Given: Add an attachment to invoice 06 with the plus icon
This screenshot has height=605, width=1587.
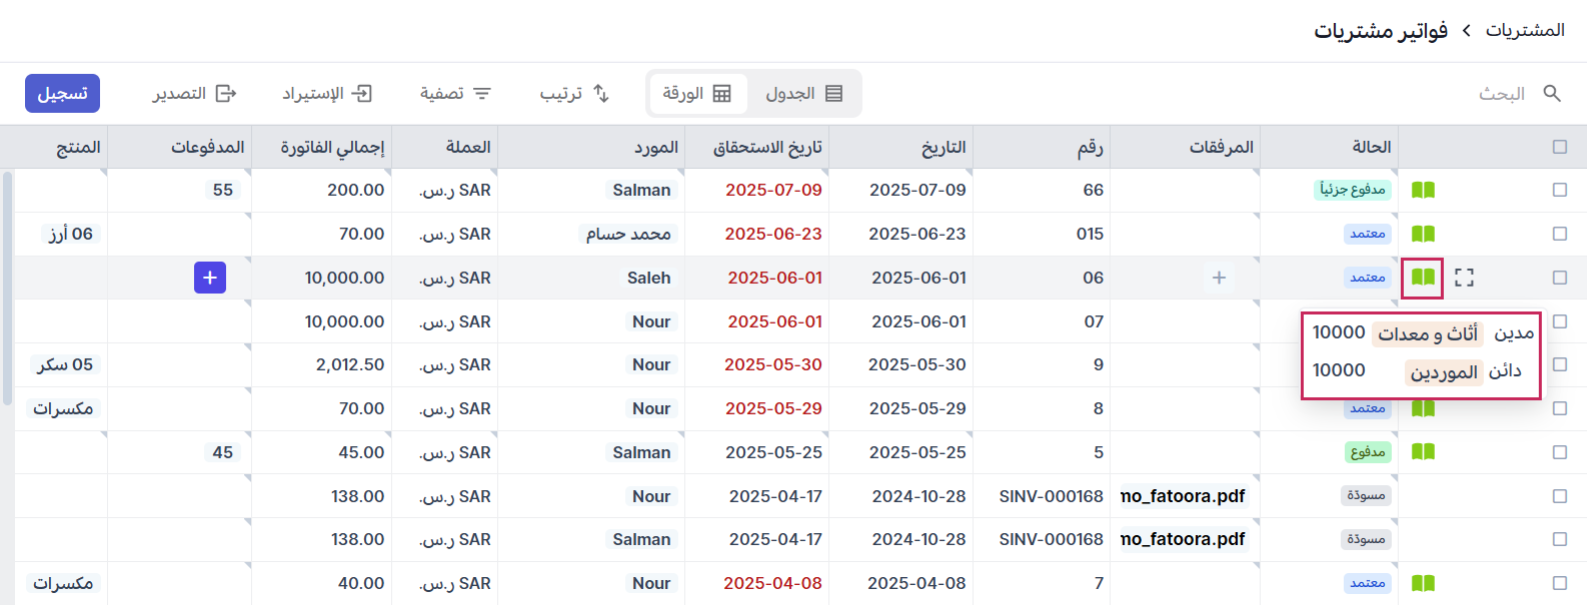Looking at the screenshot, I should [1219, 277].
